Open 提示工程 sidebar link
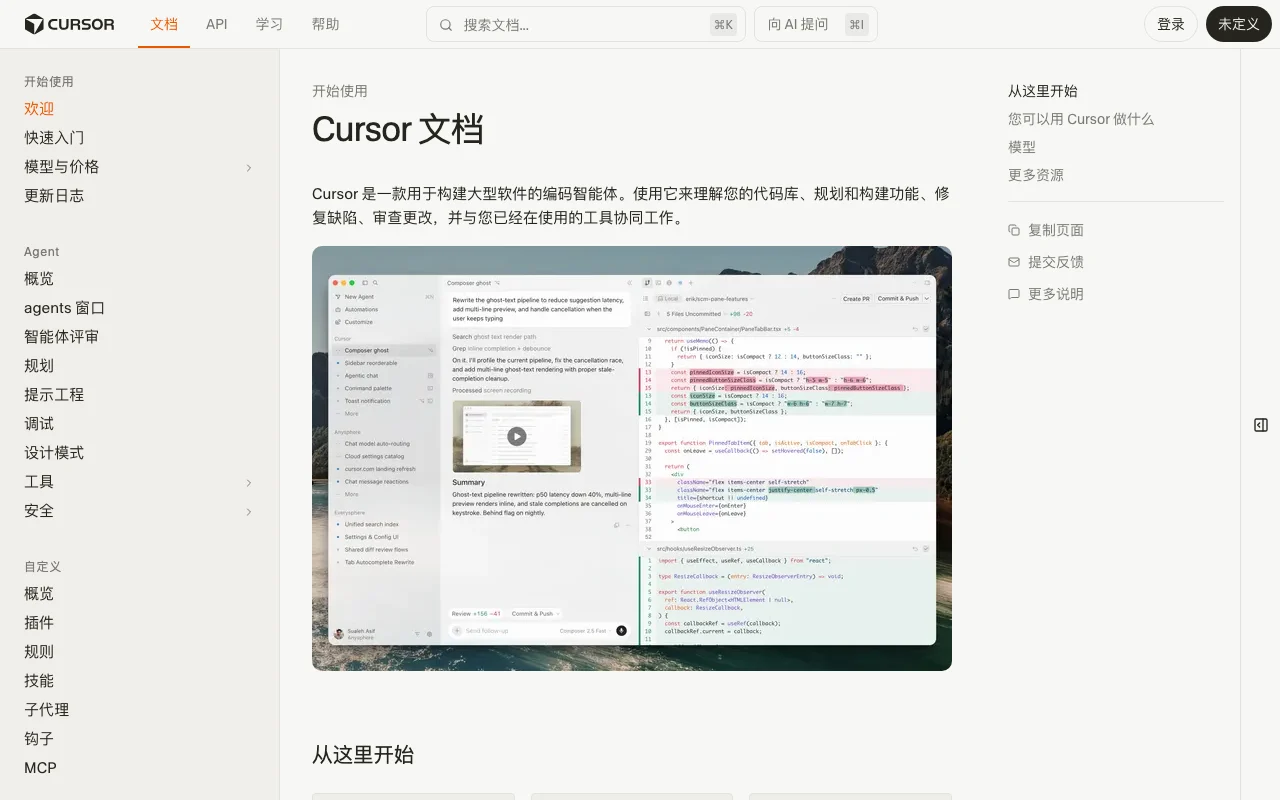Screen dimensions: 1280x800 tap(54, 395)
